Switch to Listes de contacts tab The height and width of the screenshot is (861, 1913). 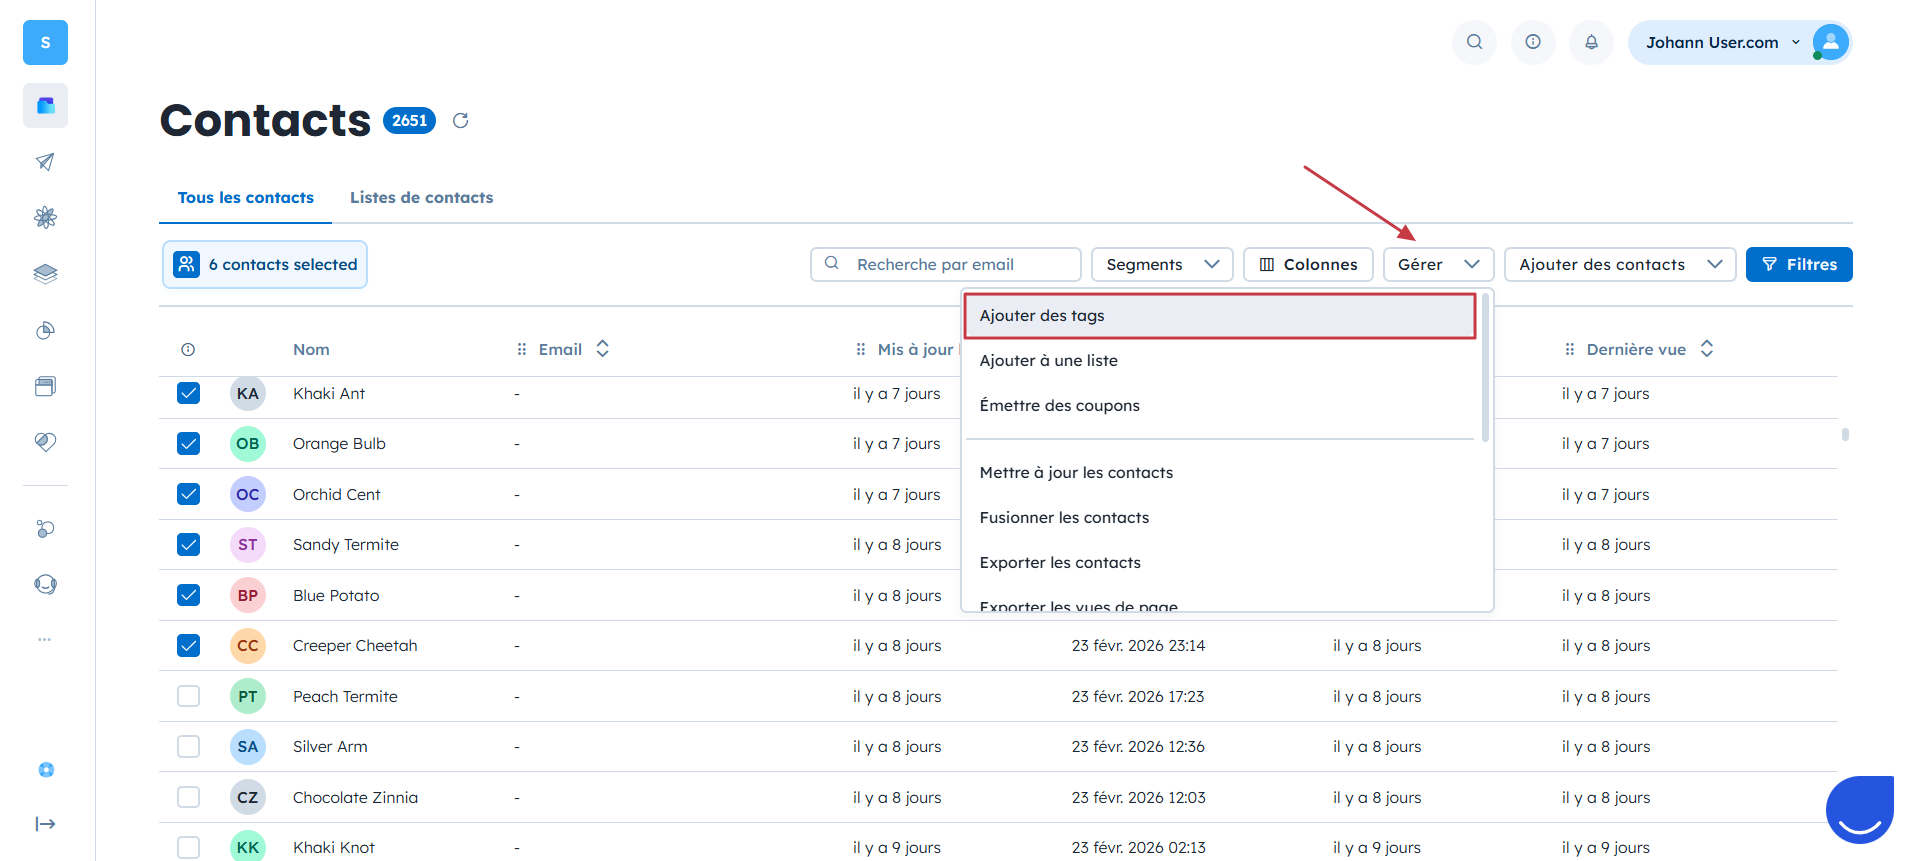click(422, 198)
